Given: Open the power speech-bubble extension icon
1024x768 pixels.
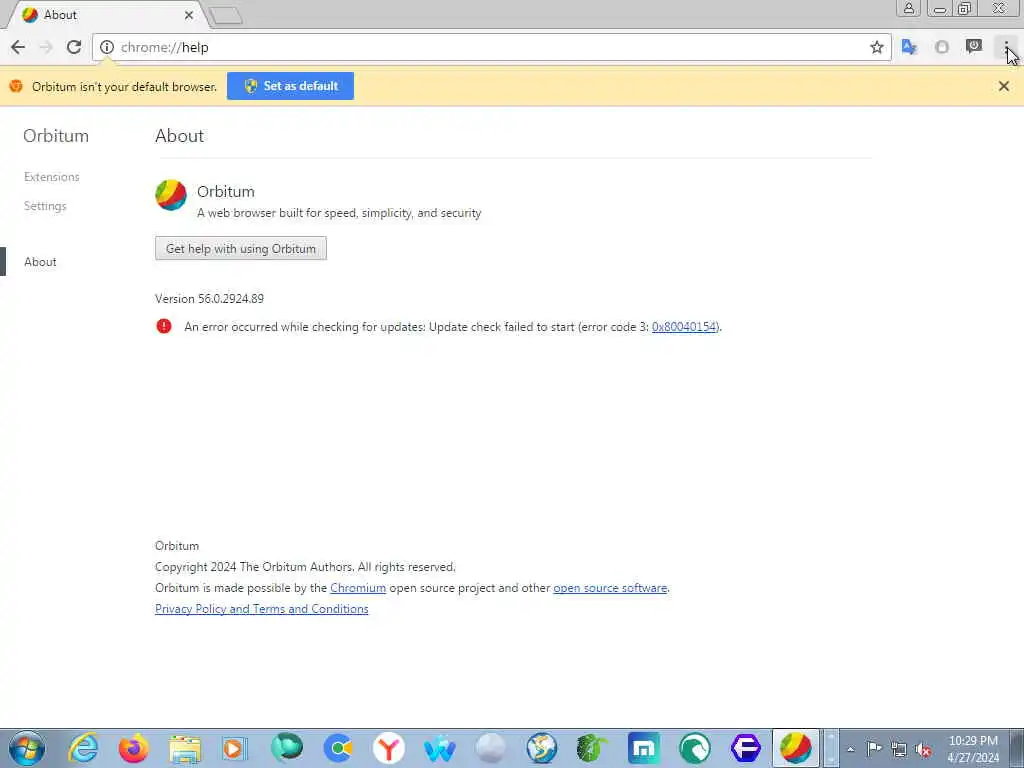Looking at the screenshot, I should tap(974, 46).
